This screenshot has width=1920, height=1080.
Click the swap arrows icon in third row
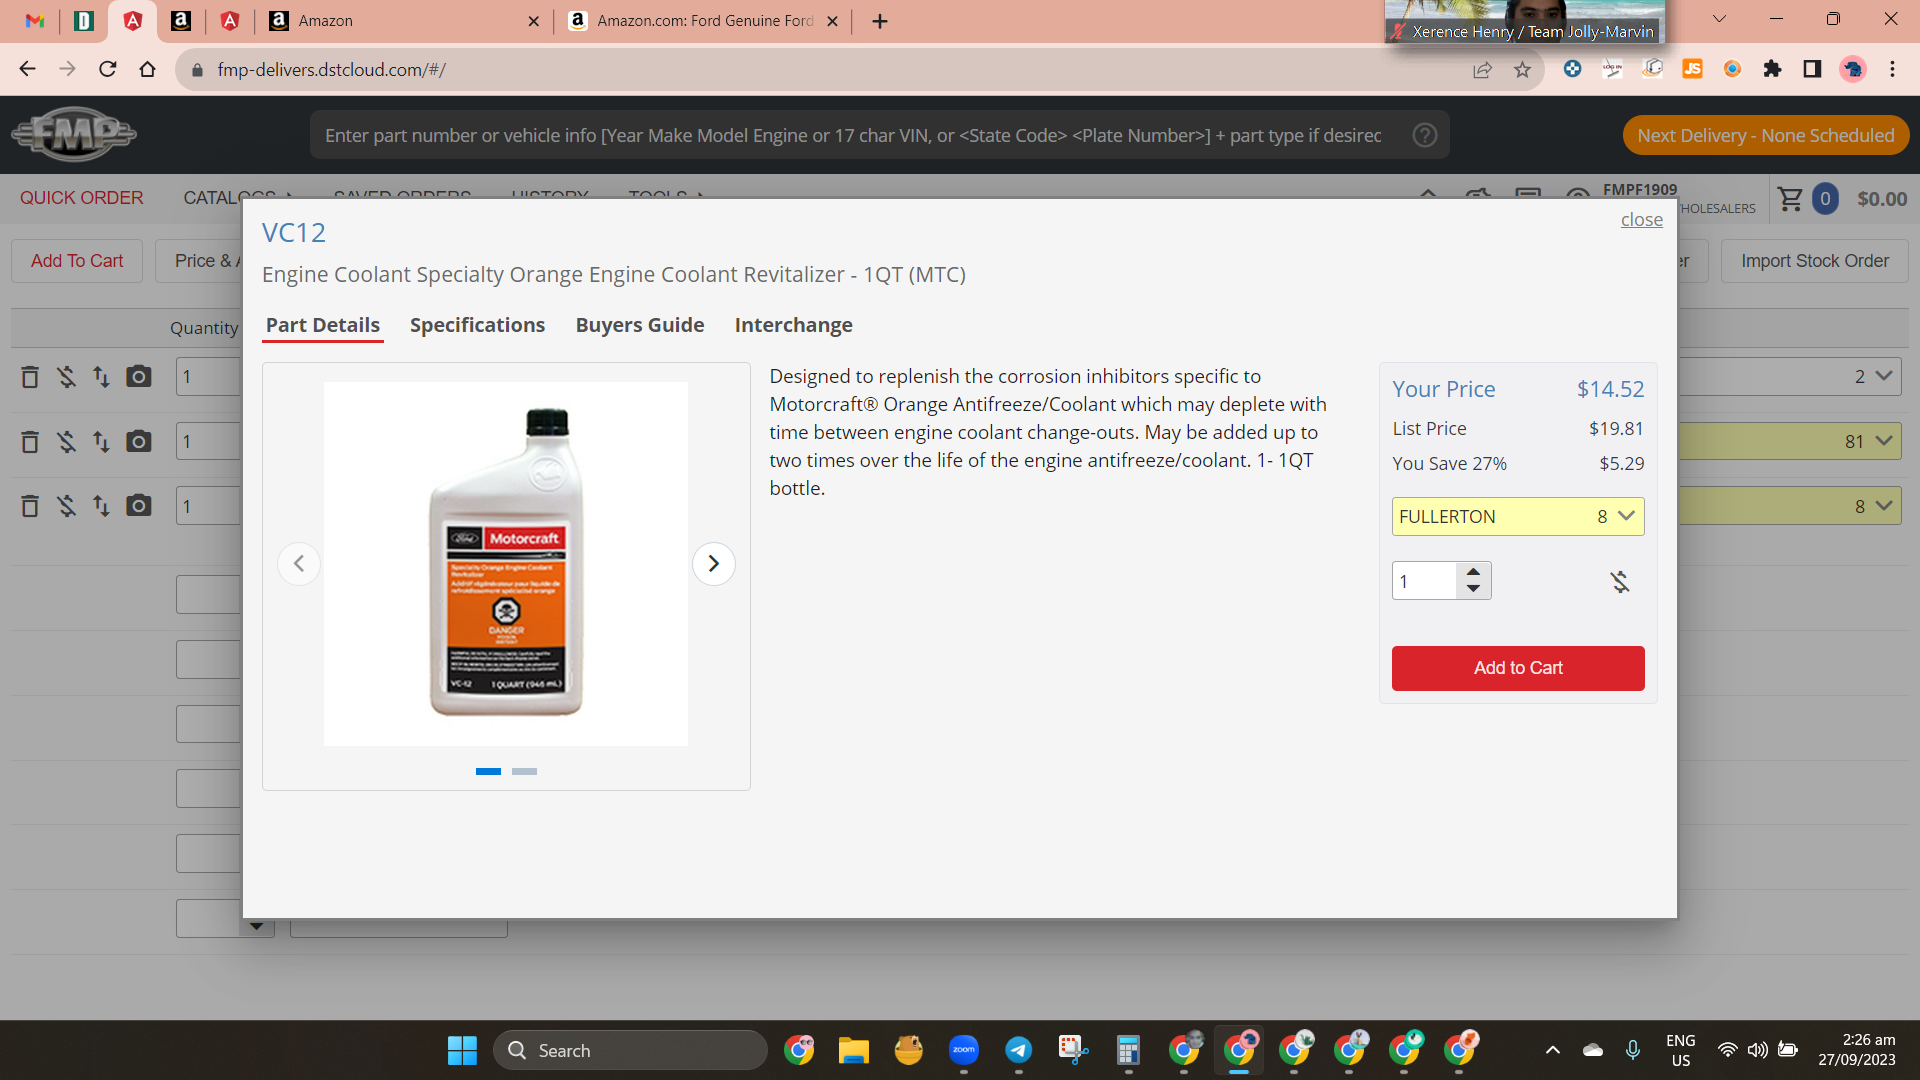point(101,506)
